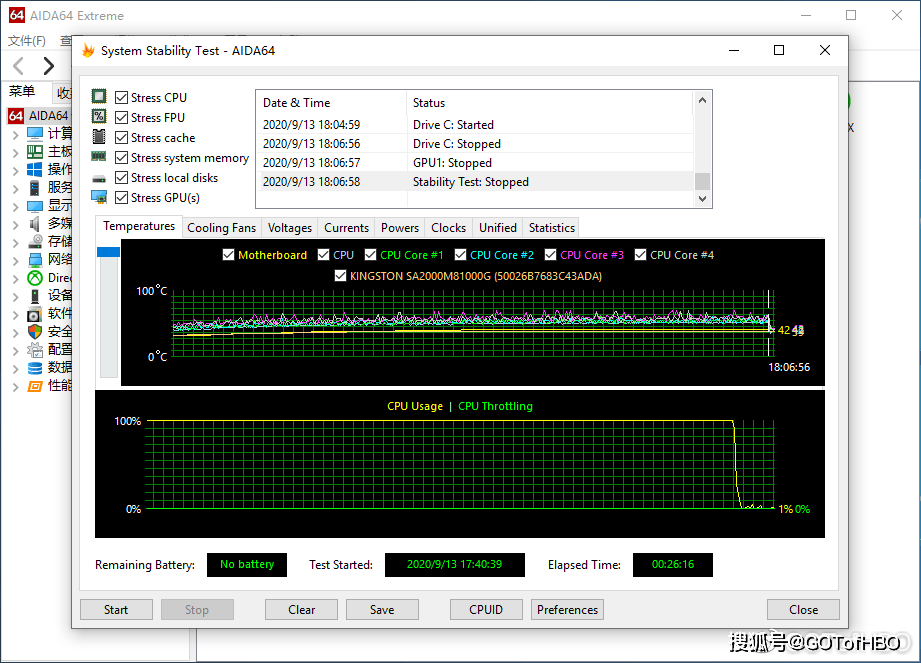921x663 pixels.
Task: Save the stability test results
Action: pyautogui.click(x=382, y=610)
